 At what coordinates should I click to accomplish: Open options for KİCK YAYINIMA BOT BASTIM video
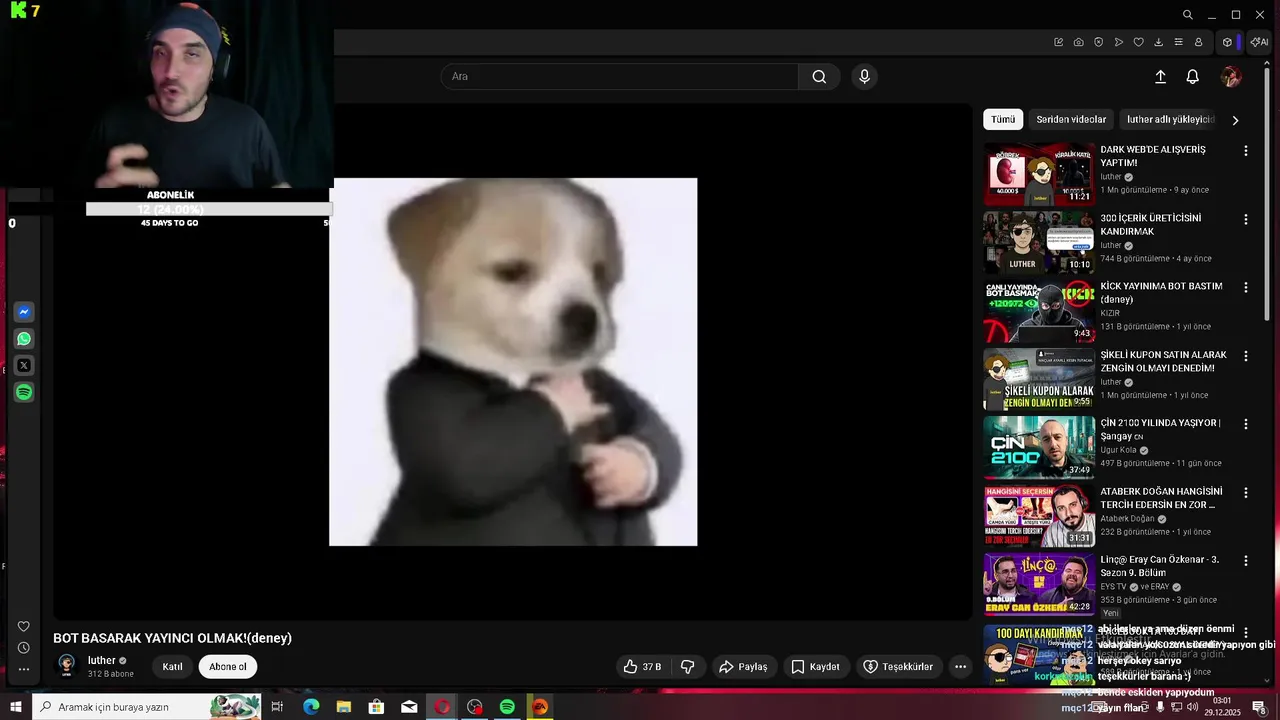tap(1245, 287)
